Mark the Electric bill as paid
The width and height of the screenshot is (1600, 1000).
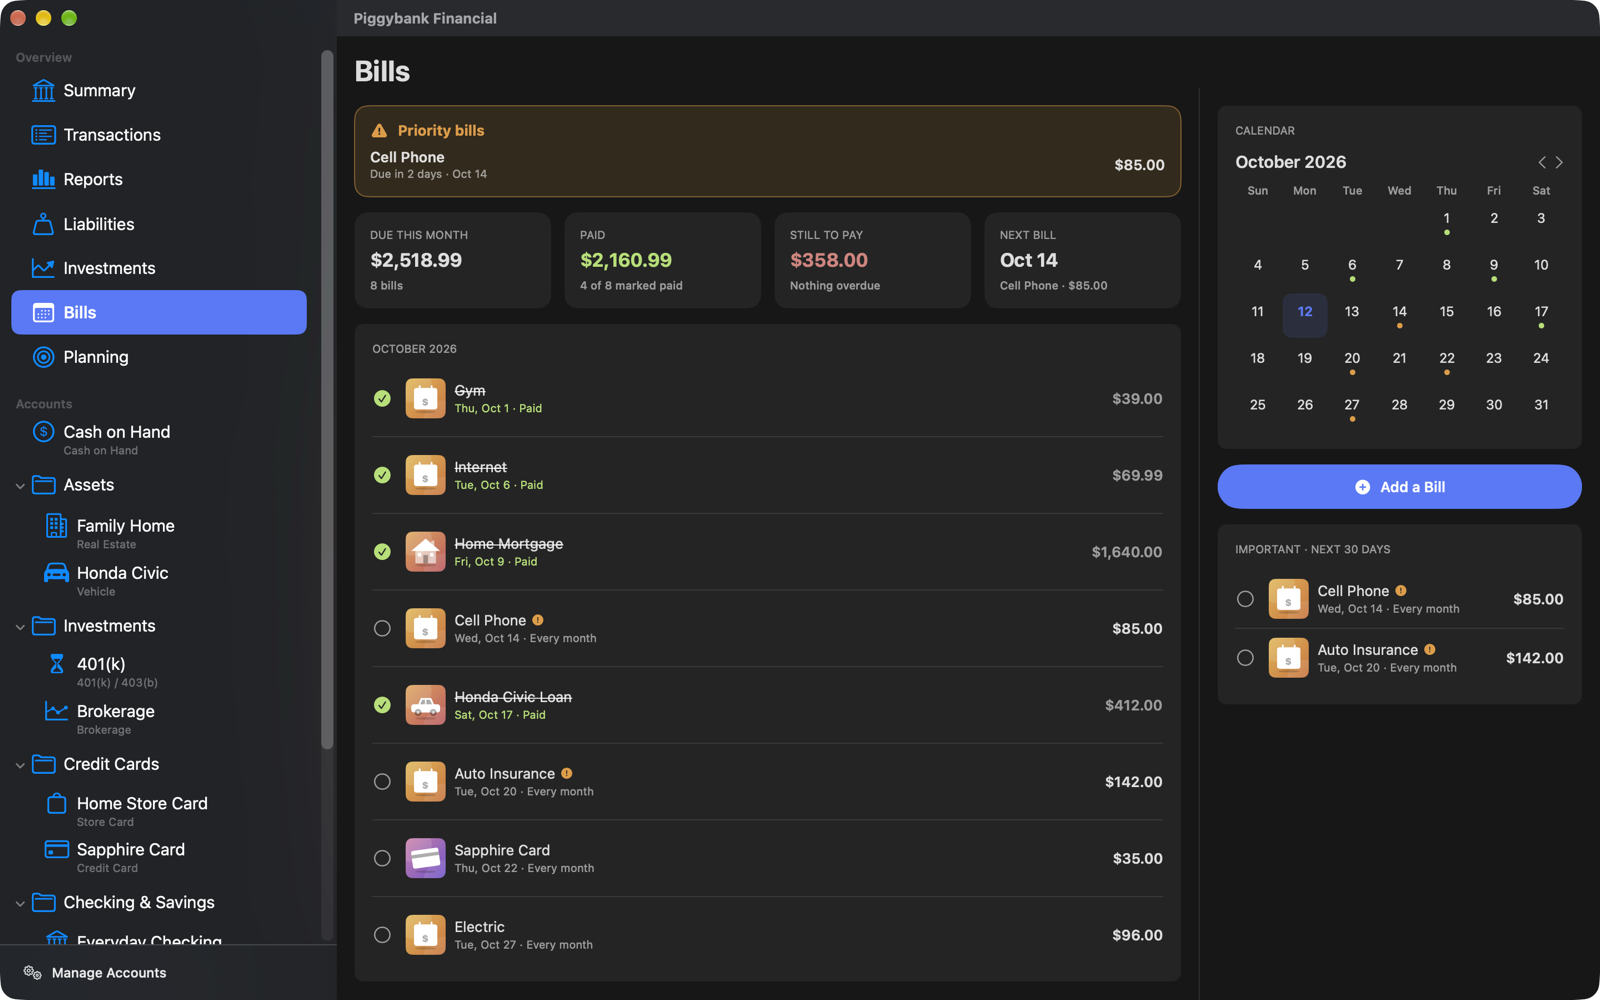tap(382, 935)
